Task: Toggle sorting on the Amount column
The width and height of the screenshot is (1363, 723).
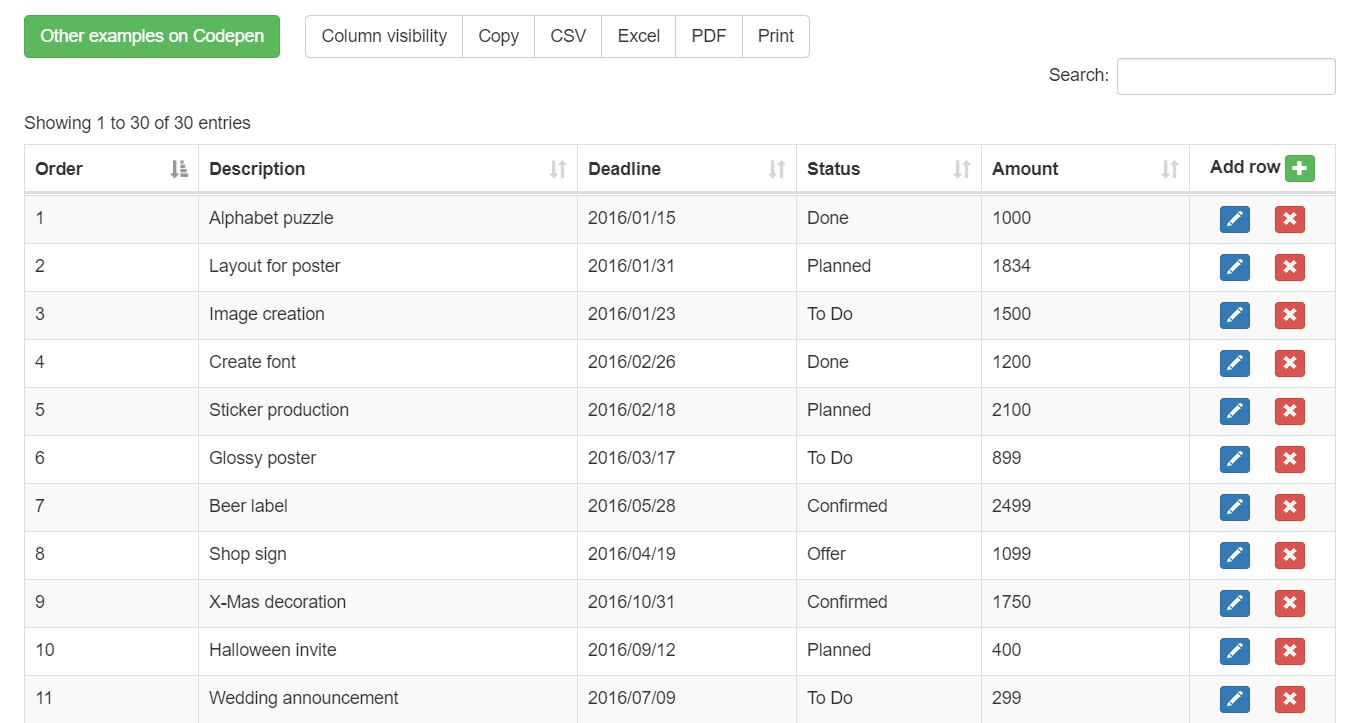Action: [1168, 169]
